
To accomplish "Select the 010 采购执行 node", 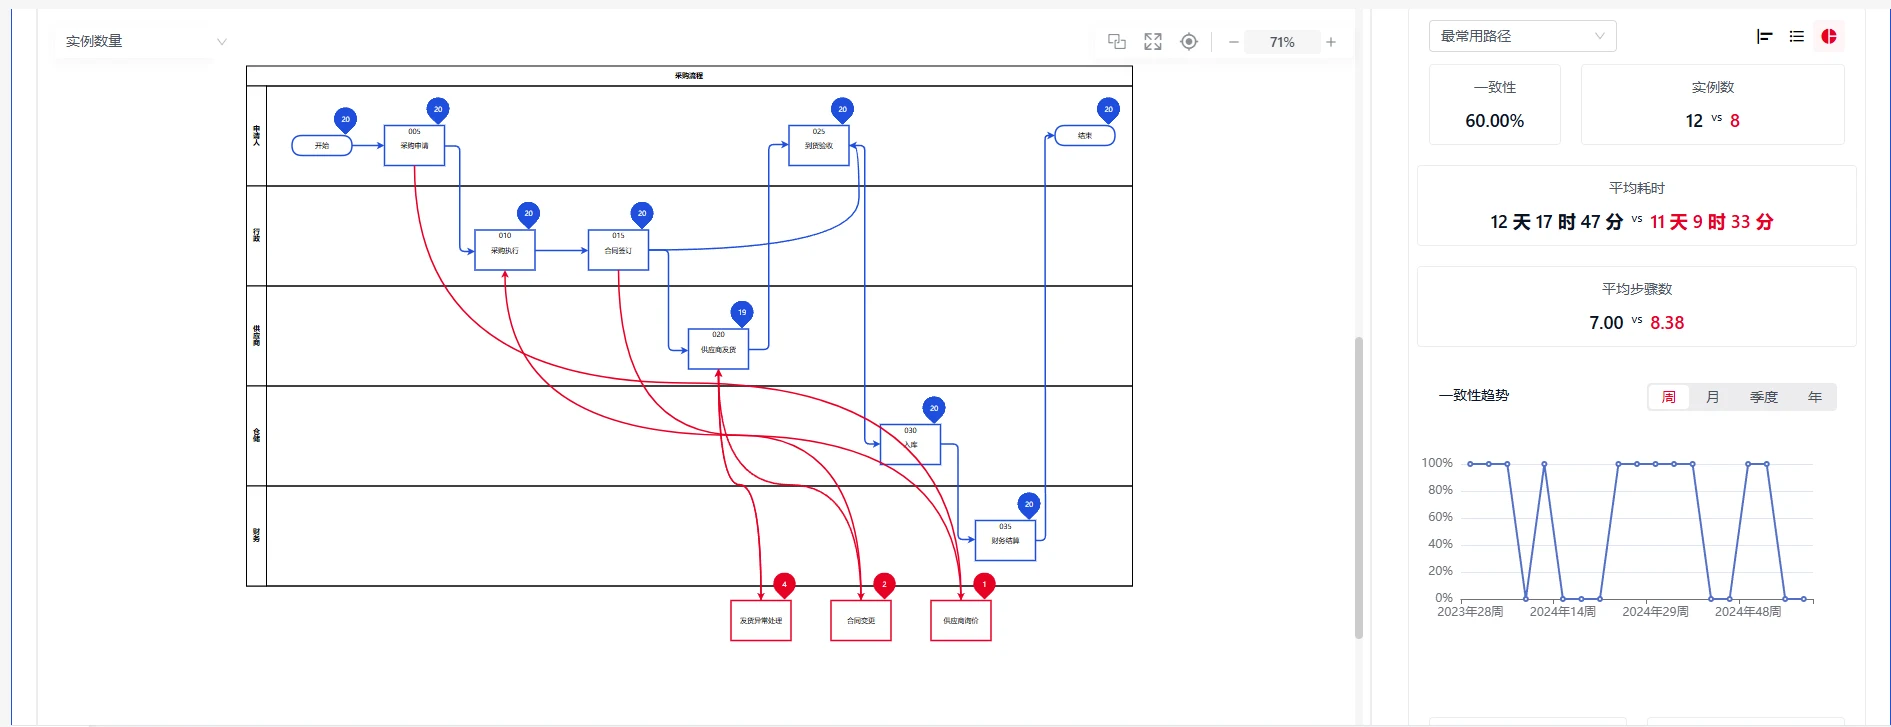I will pyautogui.click(x=505, y=250).
